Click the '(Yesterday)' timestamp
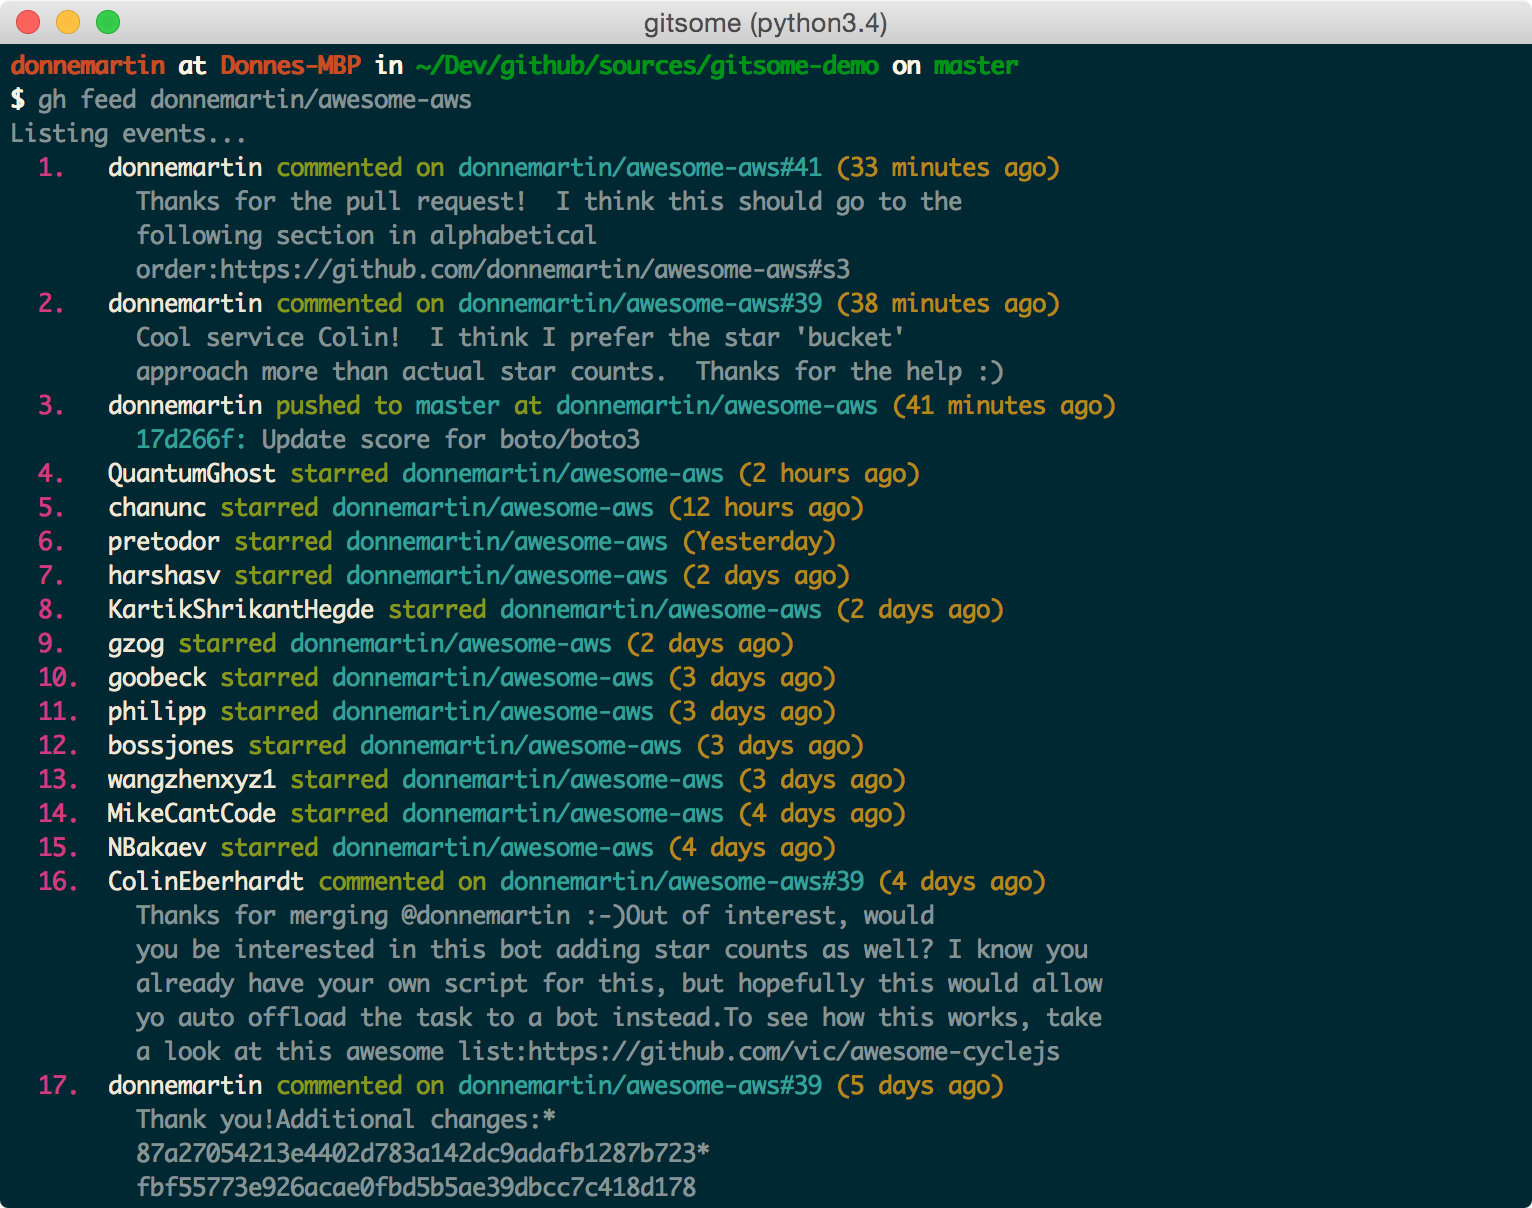 click(759, 542)
